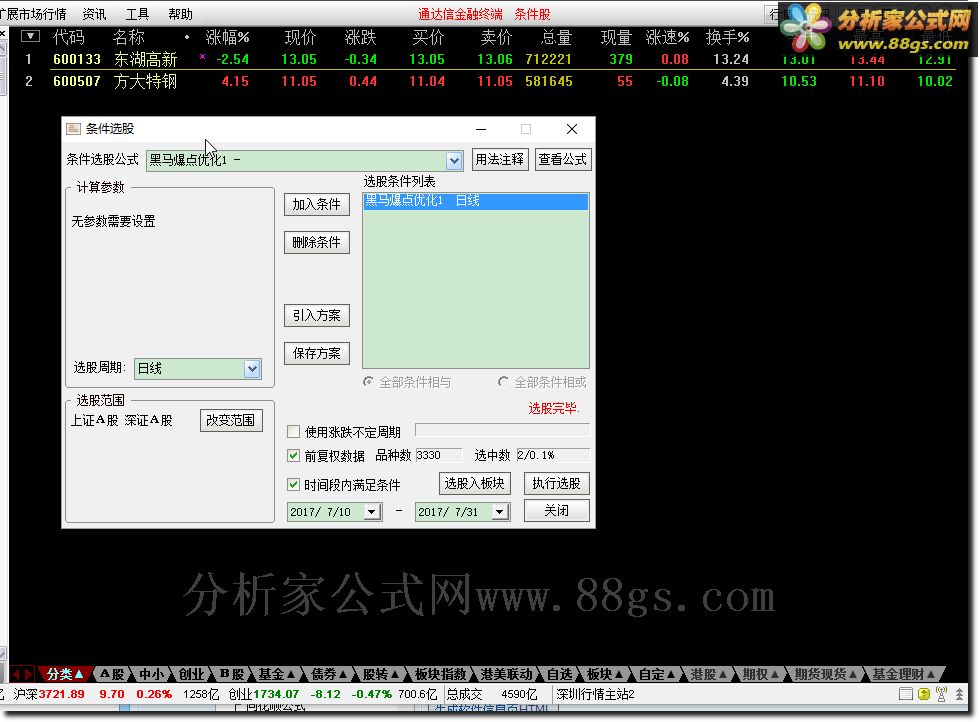Switch to the 港美联动 tab
980x722 pixels.
pyautogui.click(x=507, y=674)
